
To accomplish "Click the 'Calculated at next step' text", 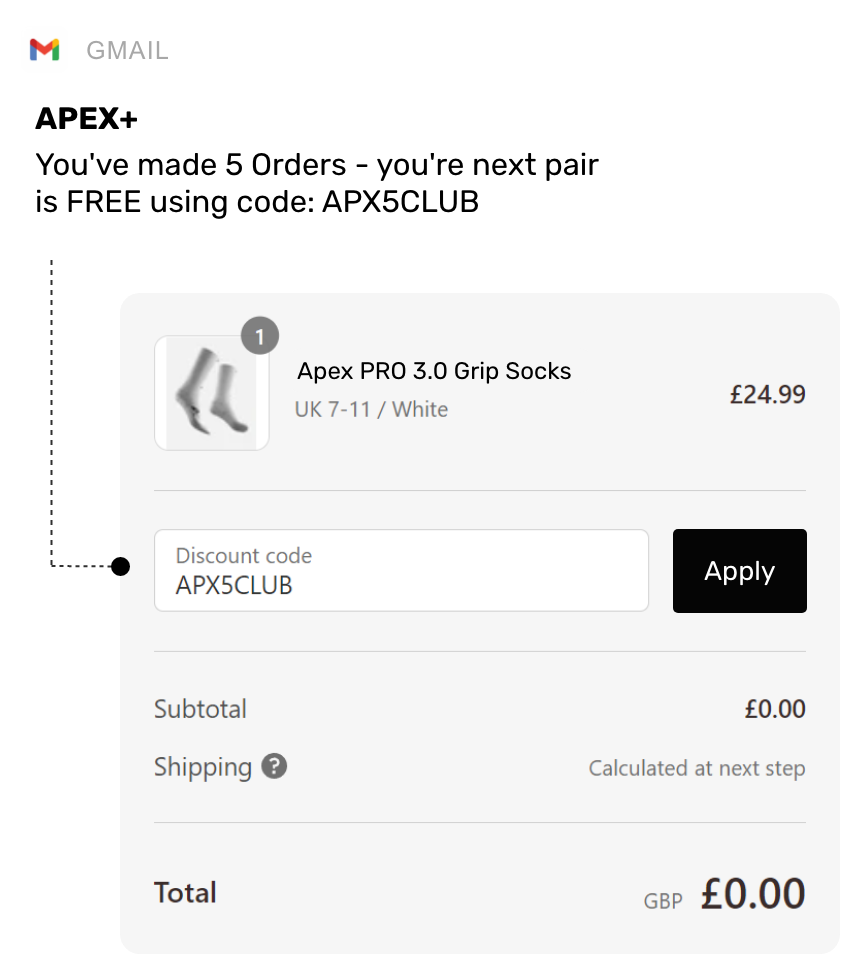I will [696, 768].
